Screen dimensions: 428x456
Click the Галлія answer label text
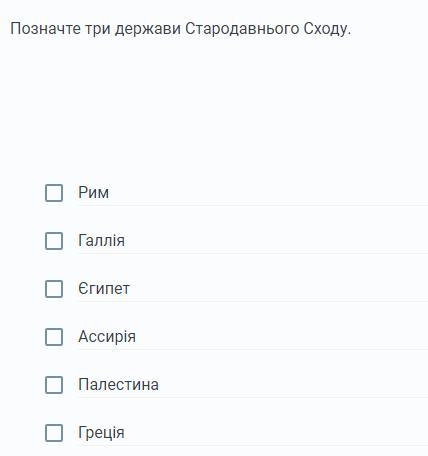coord(102,241)
